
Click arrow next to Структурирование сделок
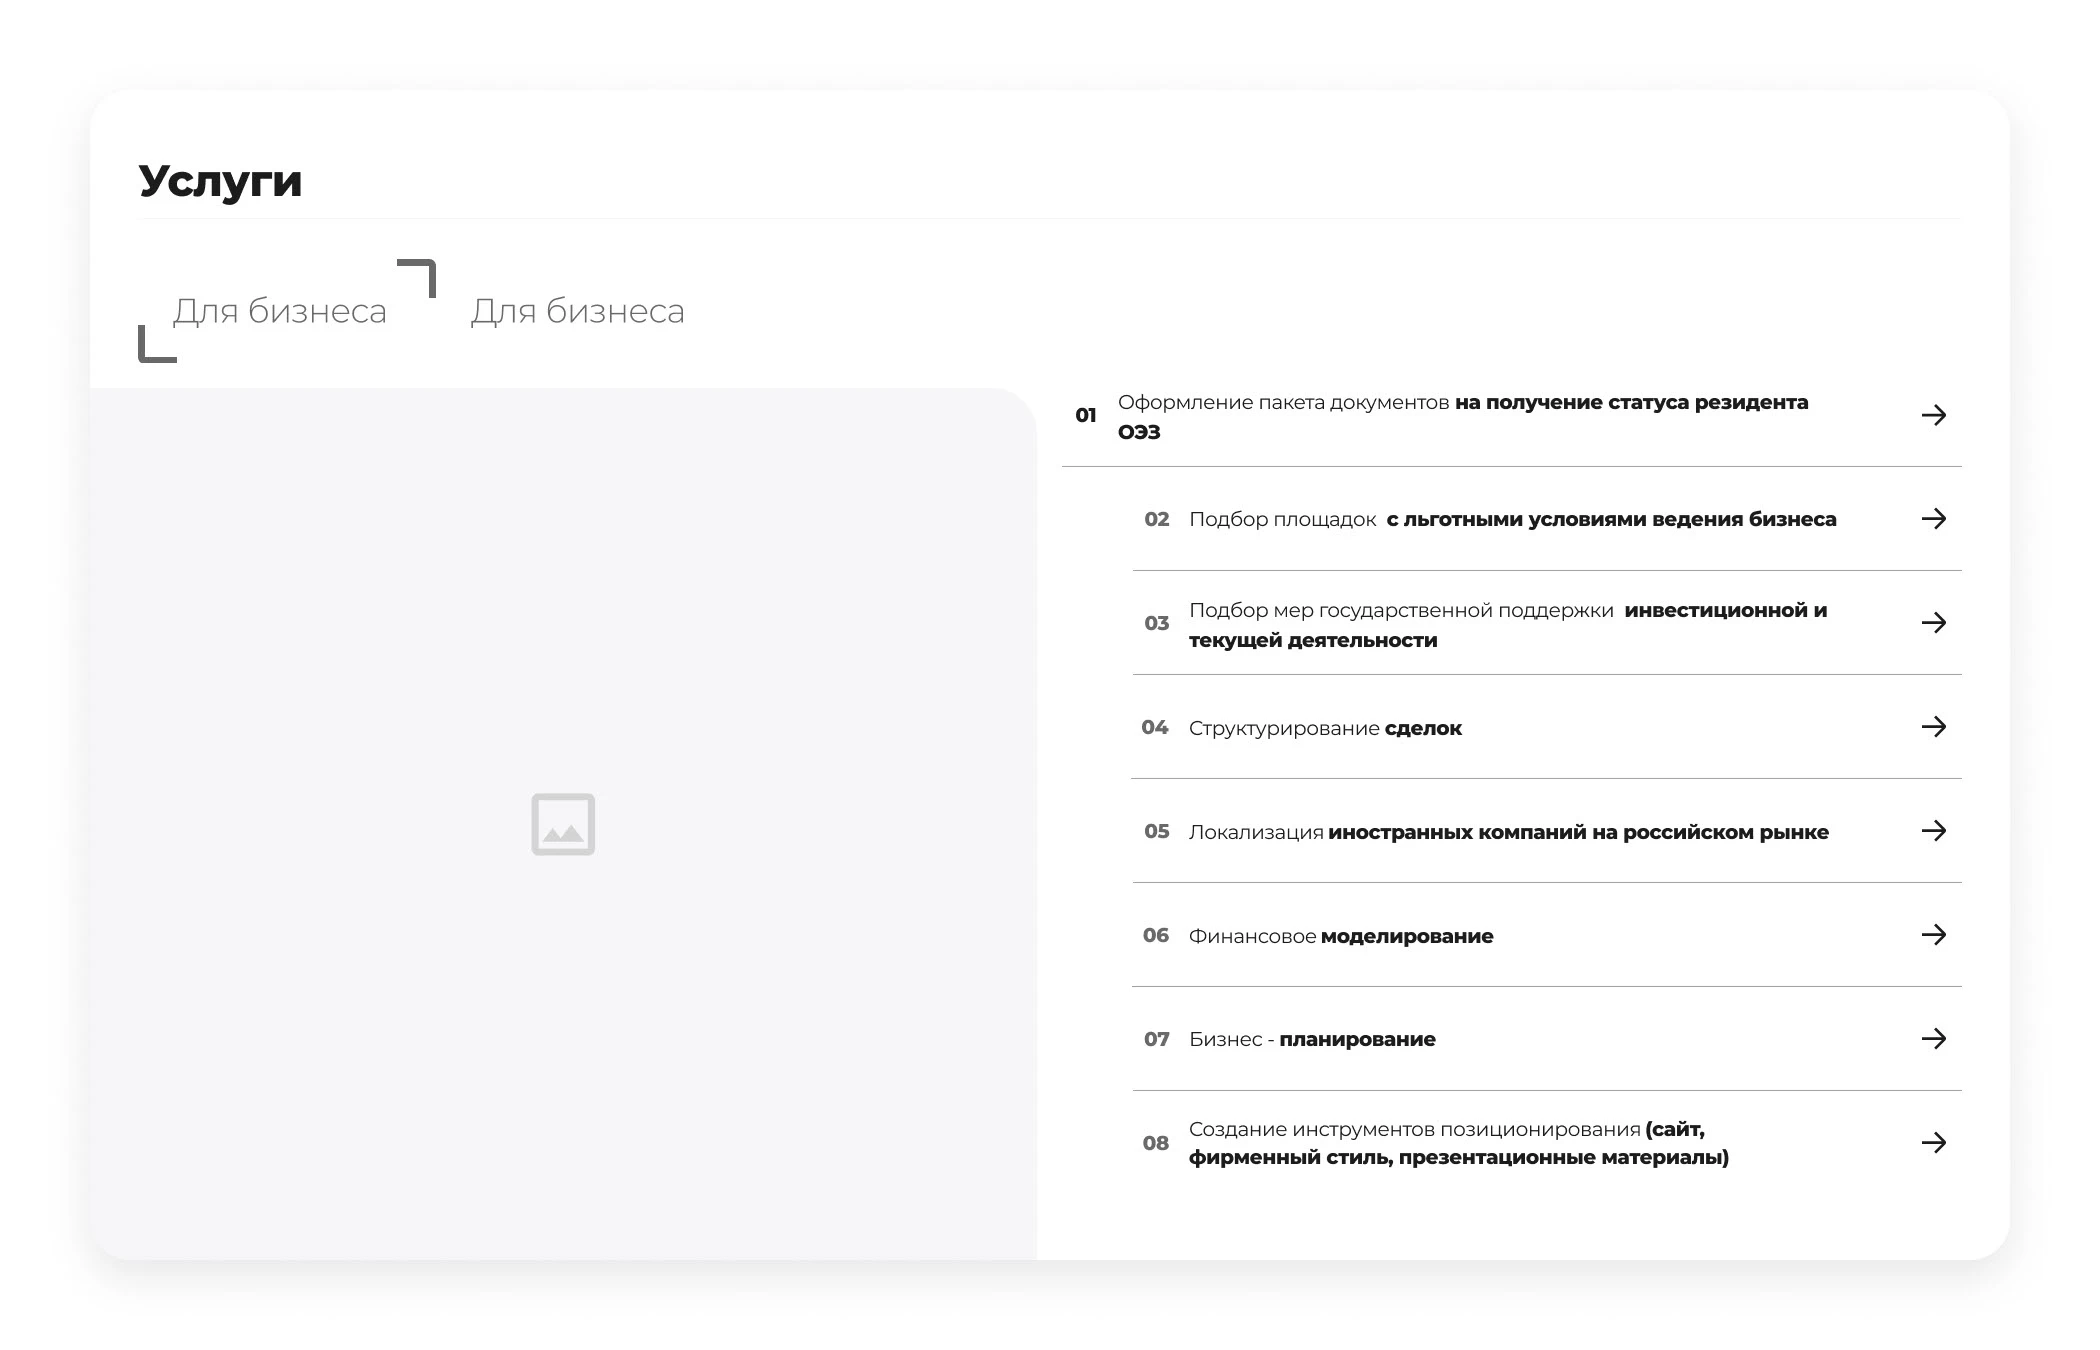(x=1933, y=727)
